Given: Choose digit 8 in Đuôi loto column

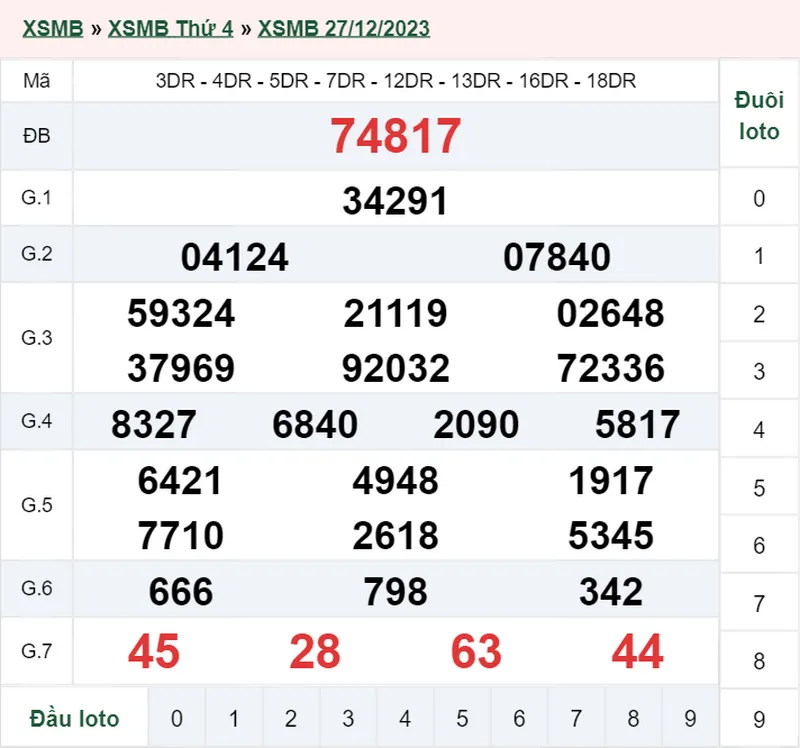Looking at the screenshot, I should (759, 661).
